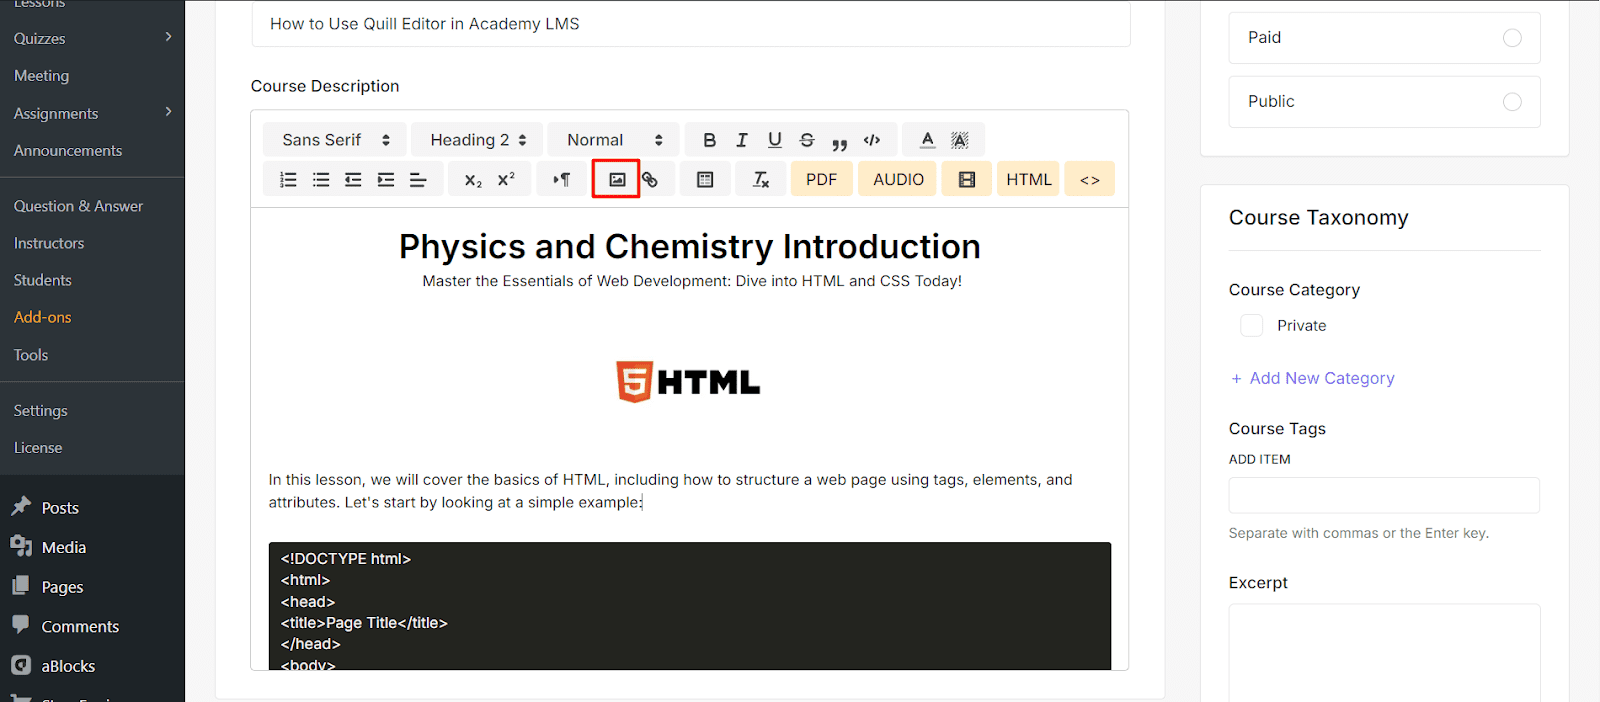
Task: Click the course title input field
Action: point(691,24)
